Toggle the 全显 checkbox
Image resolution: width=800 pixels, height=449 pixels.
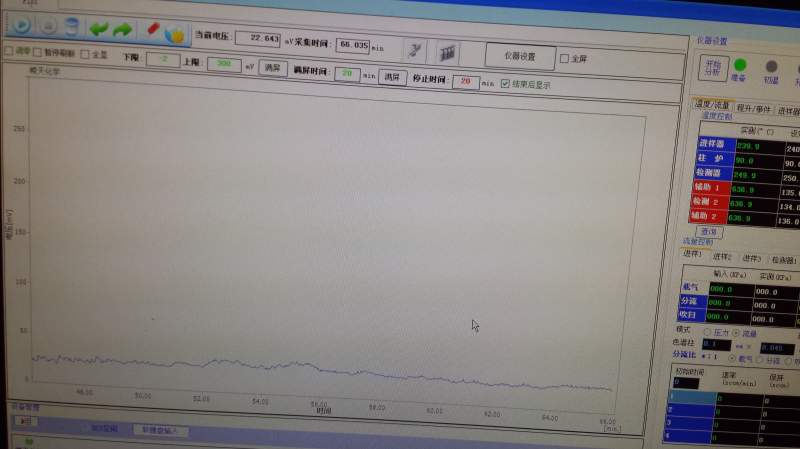coord(85,54)
